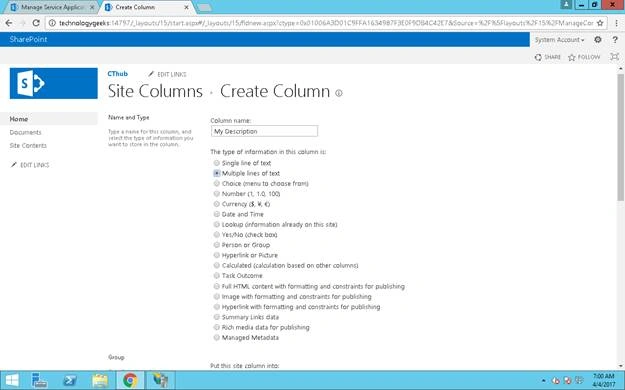
Task: Click the pencil Edit Links in sidebar
Action: pos(30,165)
